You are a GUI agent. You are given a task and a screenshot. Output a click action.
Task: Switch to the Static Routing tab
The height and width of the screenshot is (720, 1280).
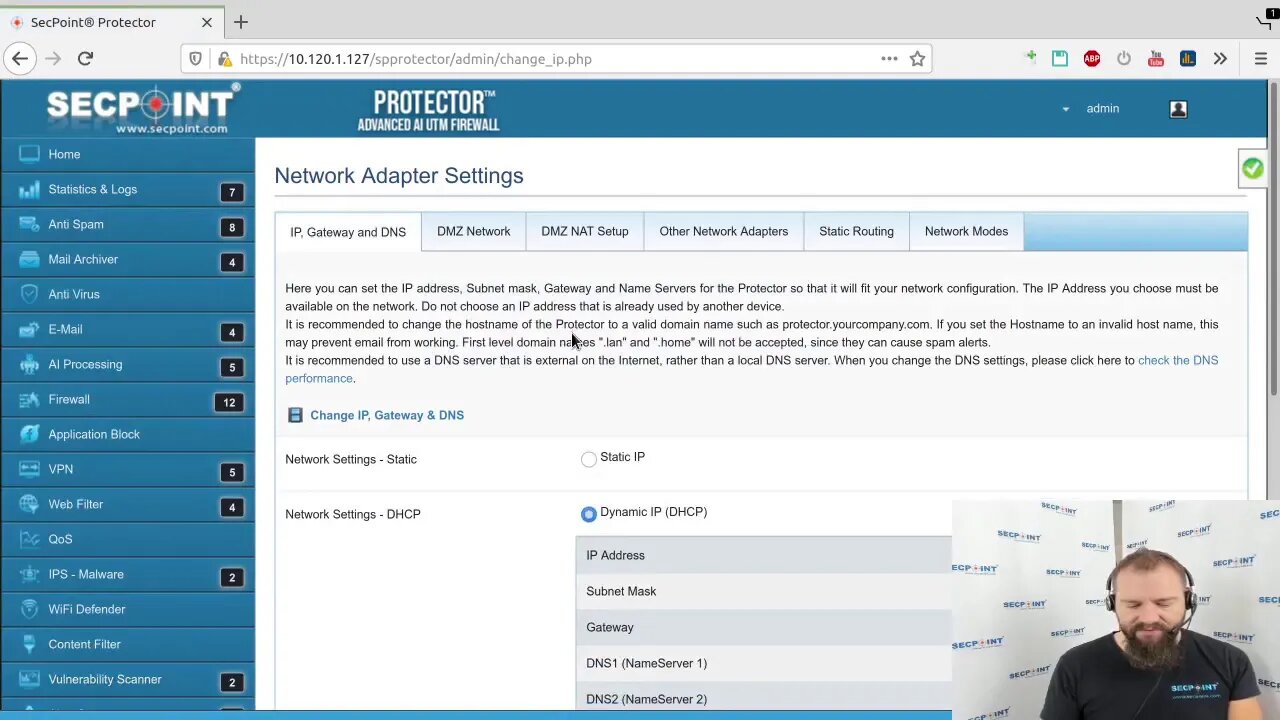point(856,231)
